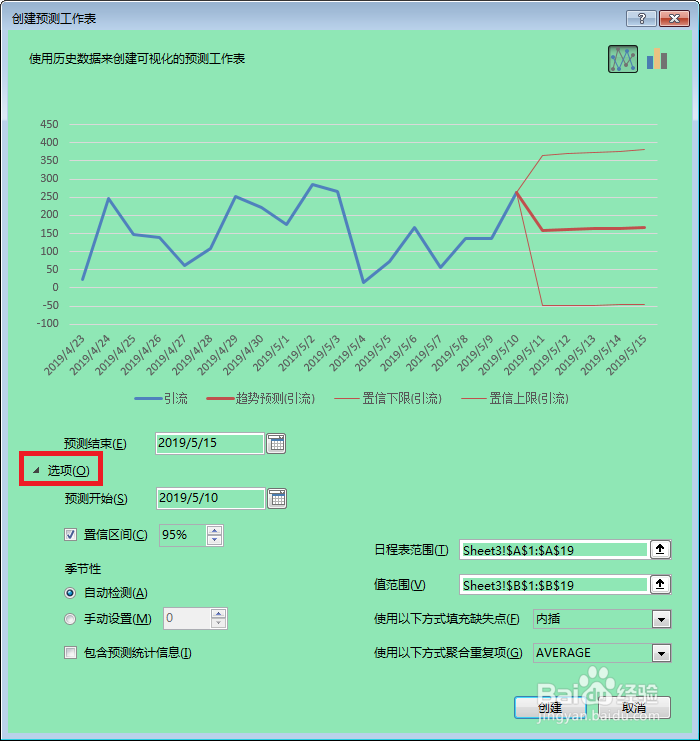Click the help question mark button

[x=641, y=18]
